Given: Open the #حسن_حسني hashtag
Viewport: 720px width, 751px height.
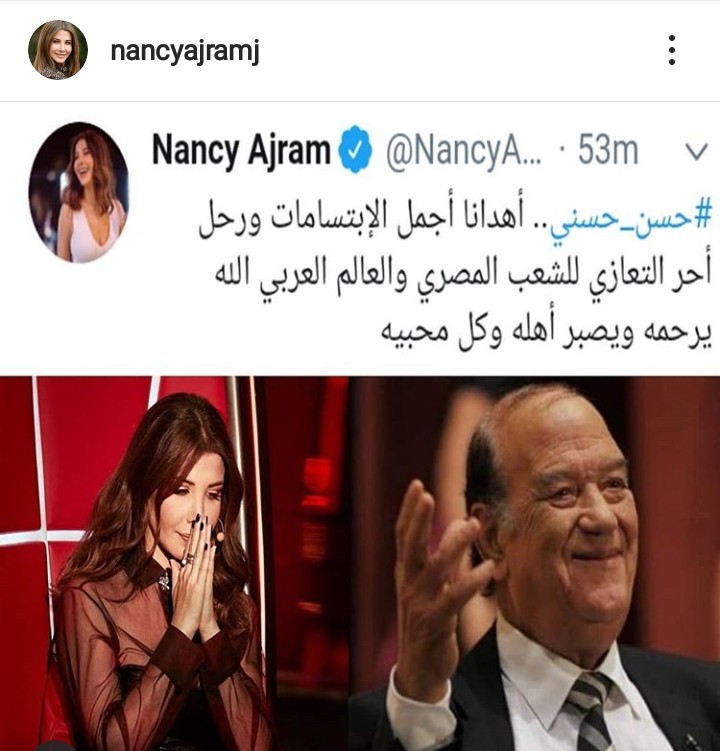Looking at the screenshot, I should [631, 223].
